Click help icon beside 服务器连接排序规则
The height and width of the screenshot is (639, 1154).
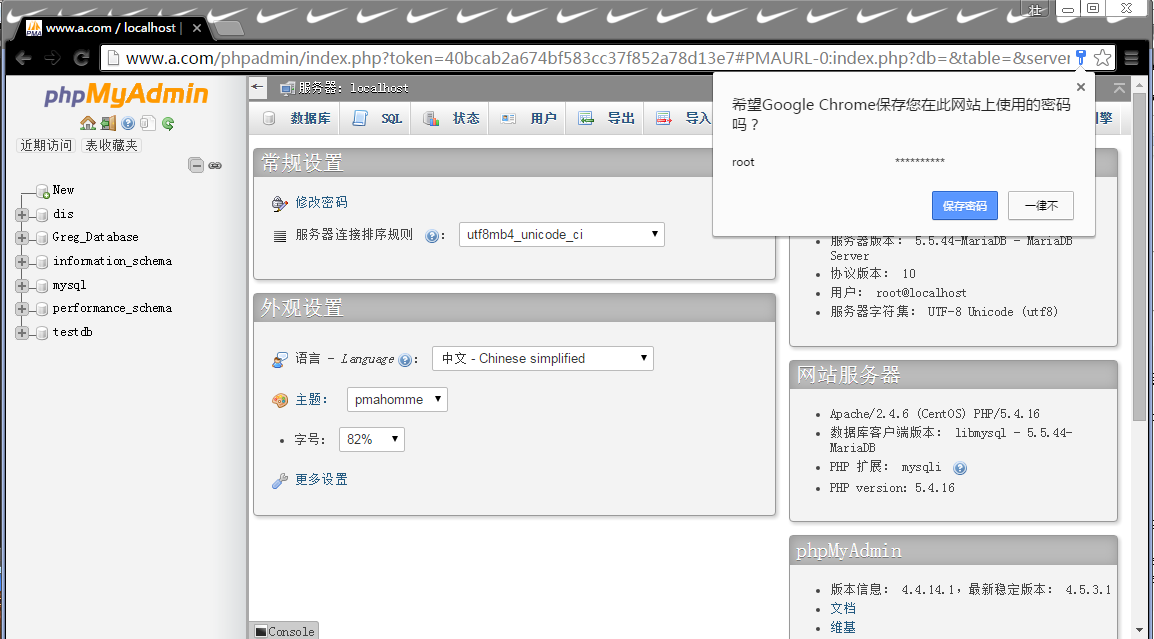(x=432, y=236)
